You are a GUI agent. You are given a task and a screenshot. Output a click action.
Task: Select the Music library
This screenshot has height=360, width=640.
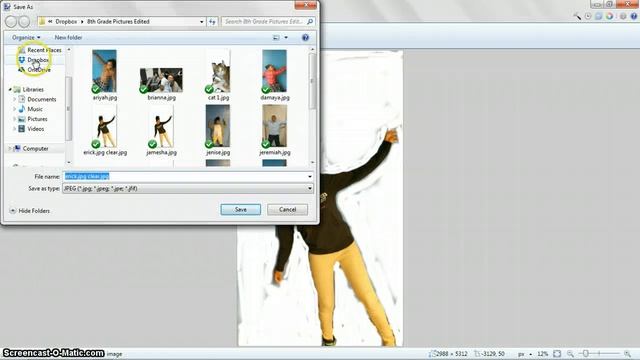pos(31,109)
